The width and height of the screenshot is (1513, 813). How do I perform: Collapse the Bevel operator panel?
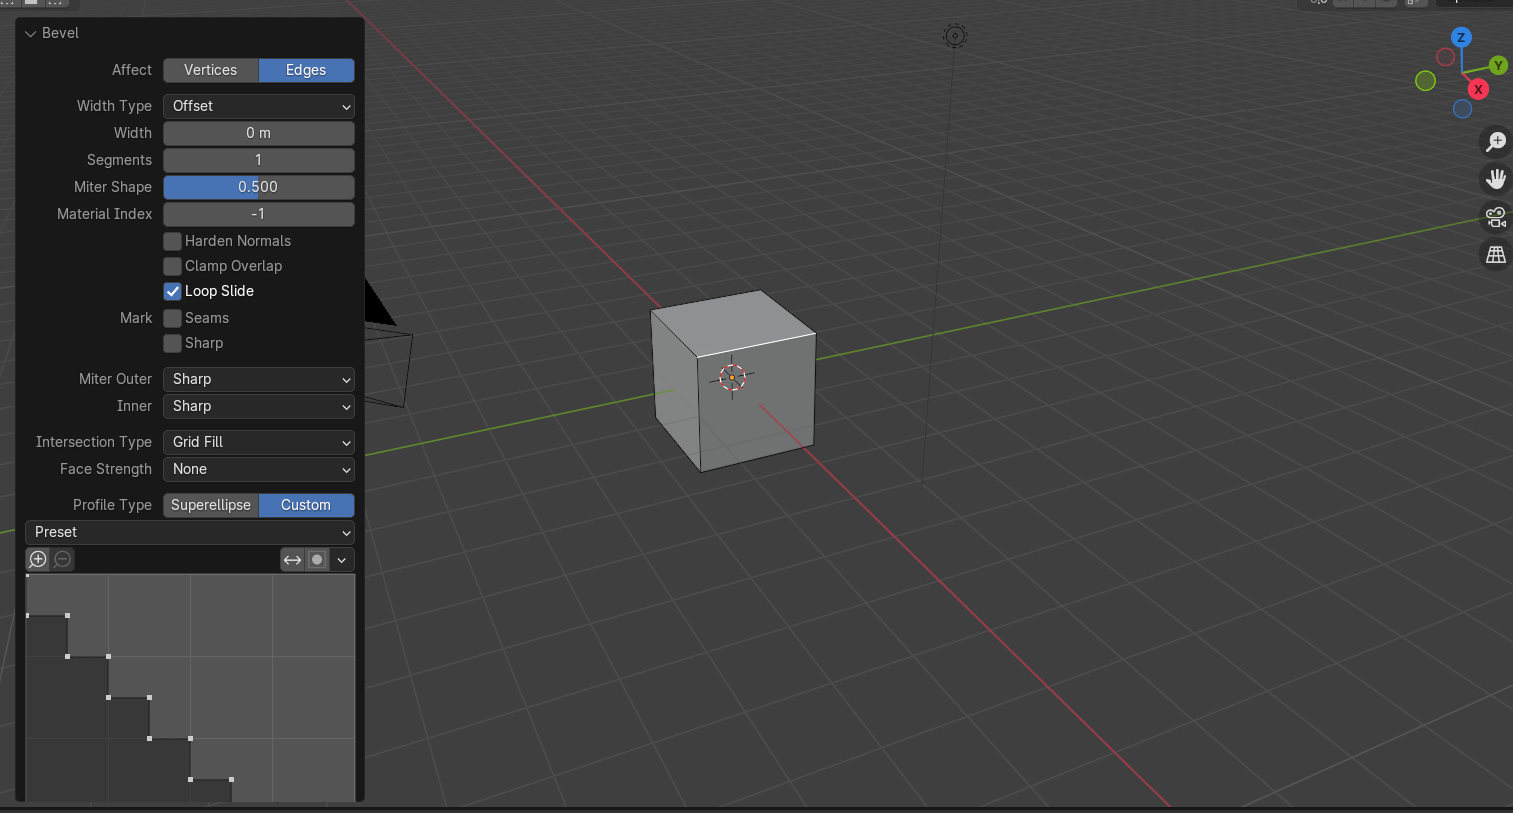pos(31,33)
